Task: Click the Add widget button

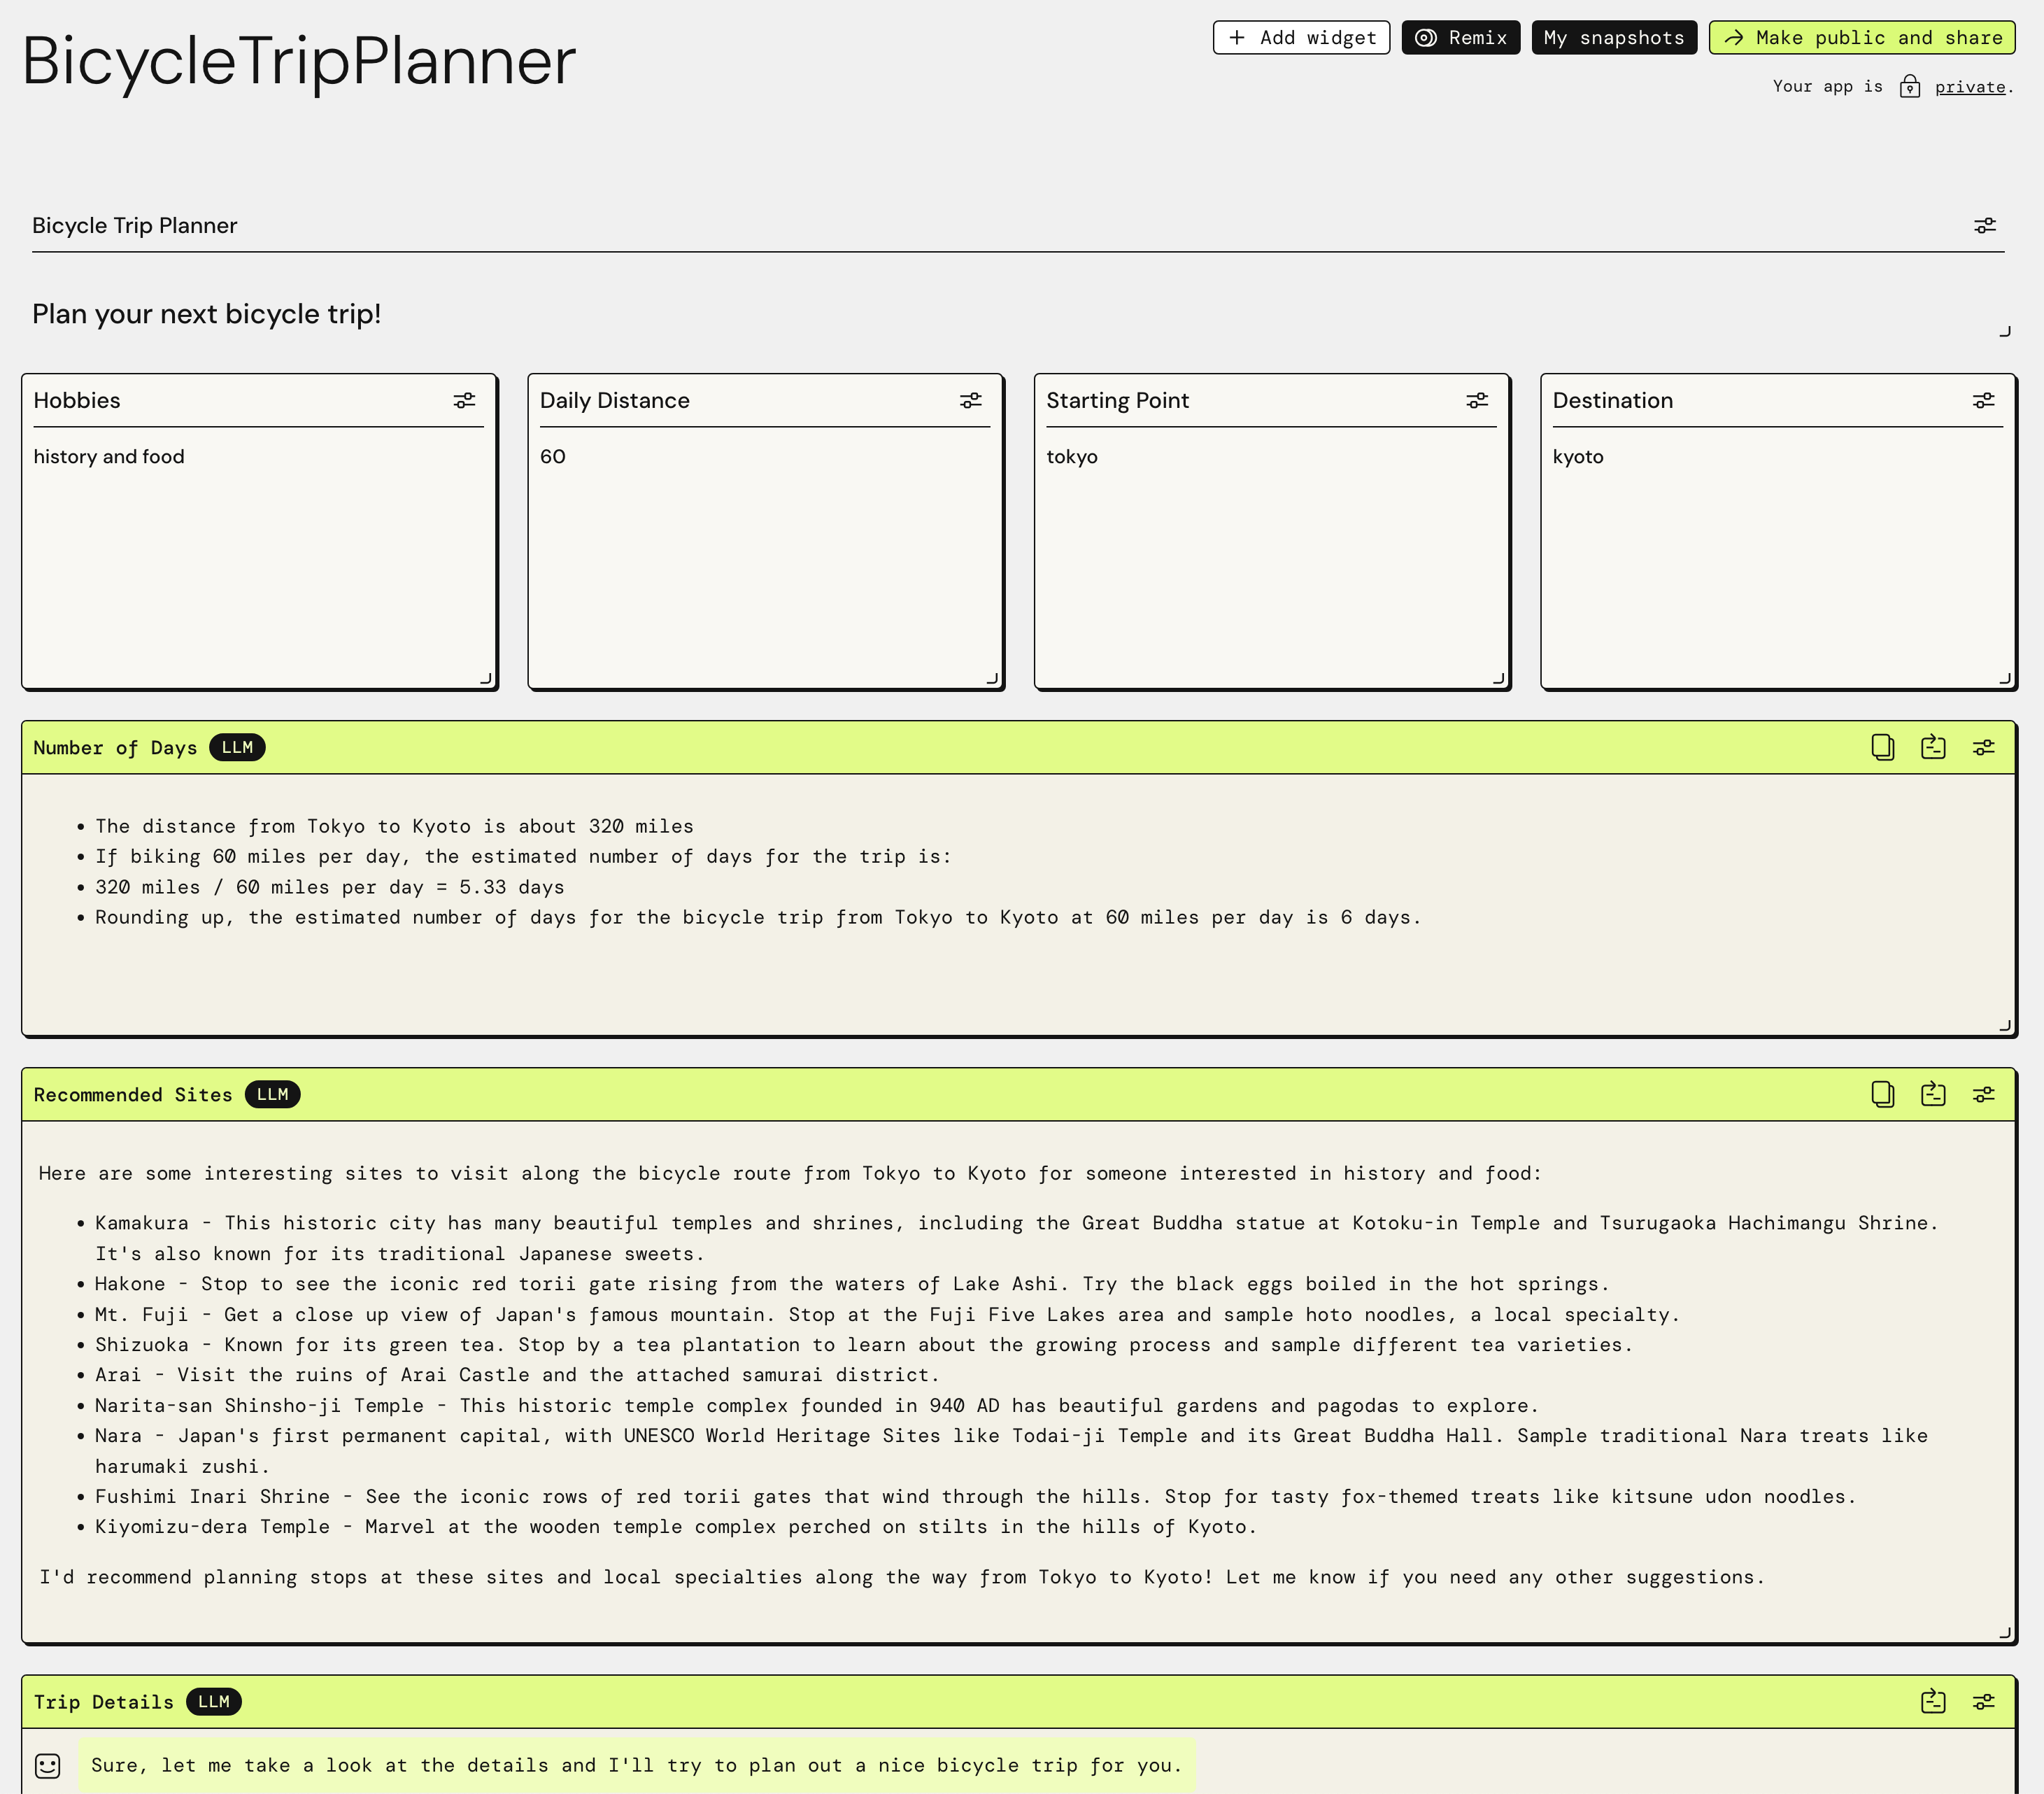Action: (1301, 38)
